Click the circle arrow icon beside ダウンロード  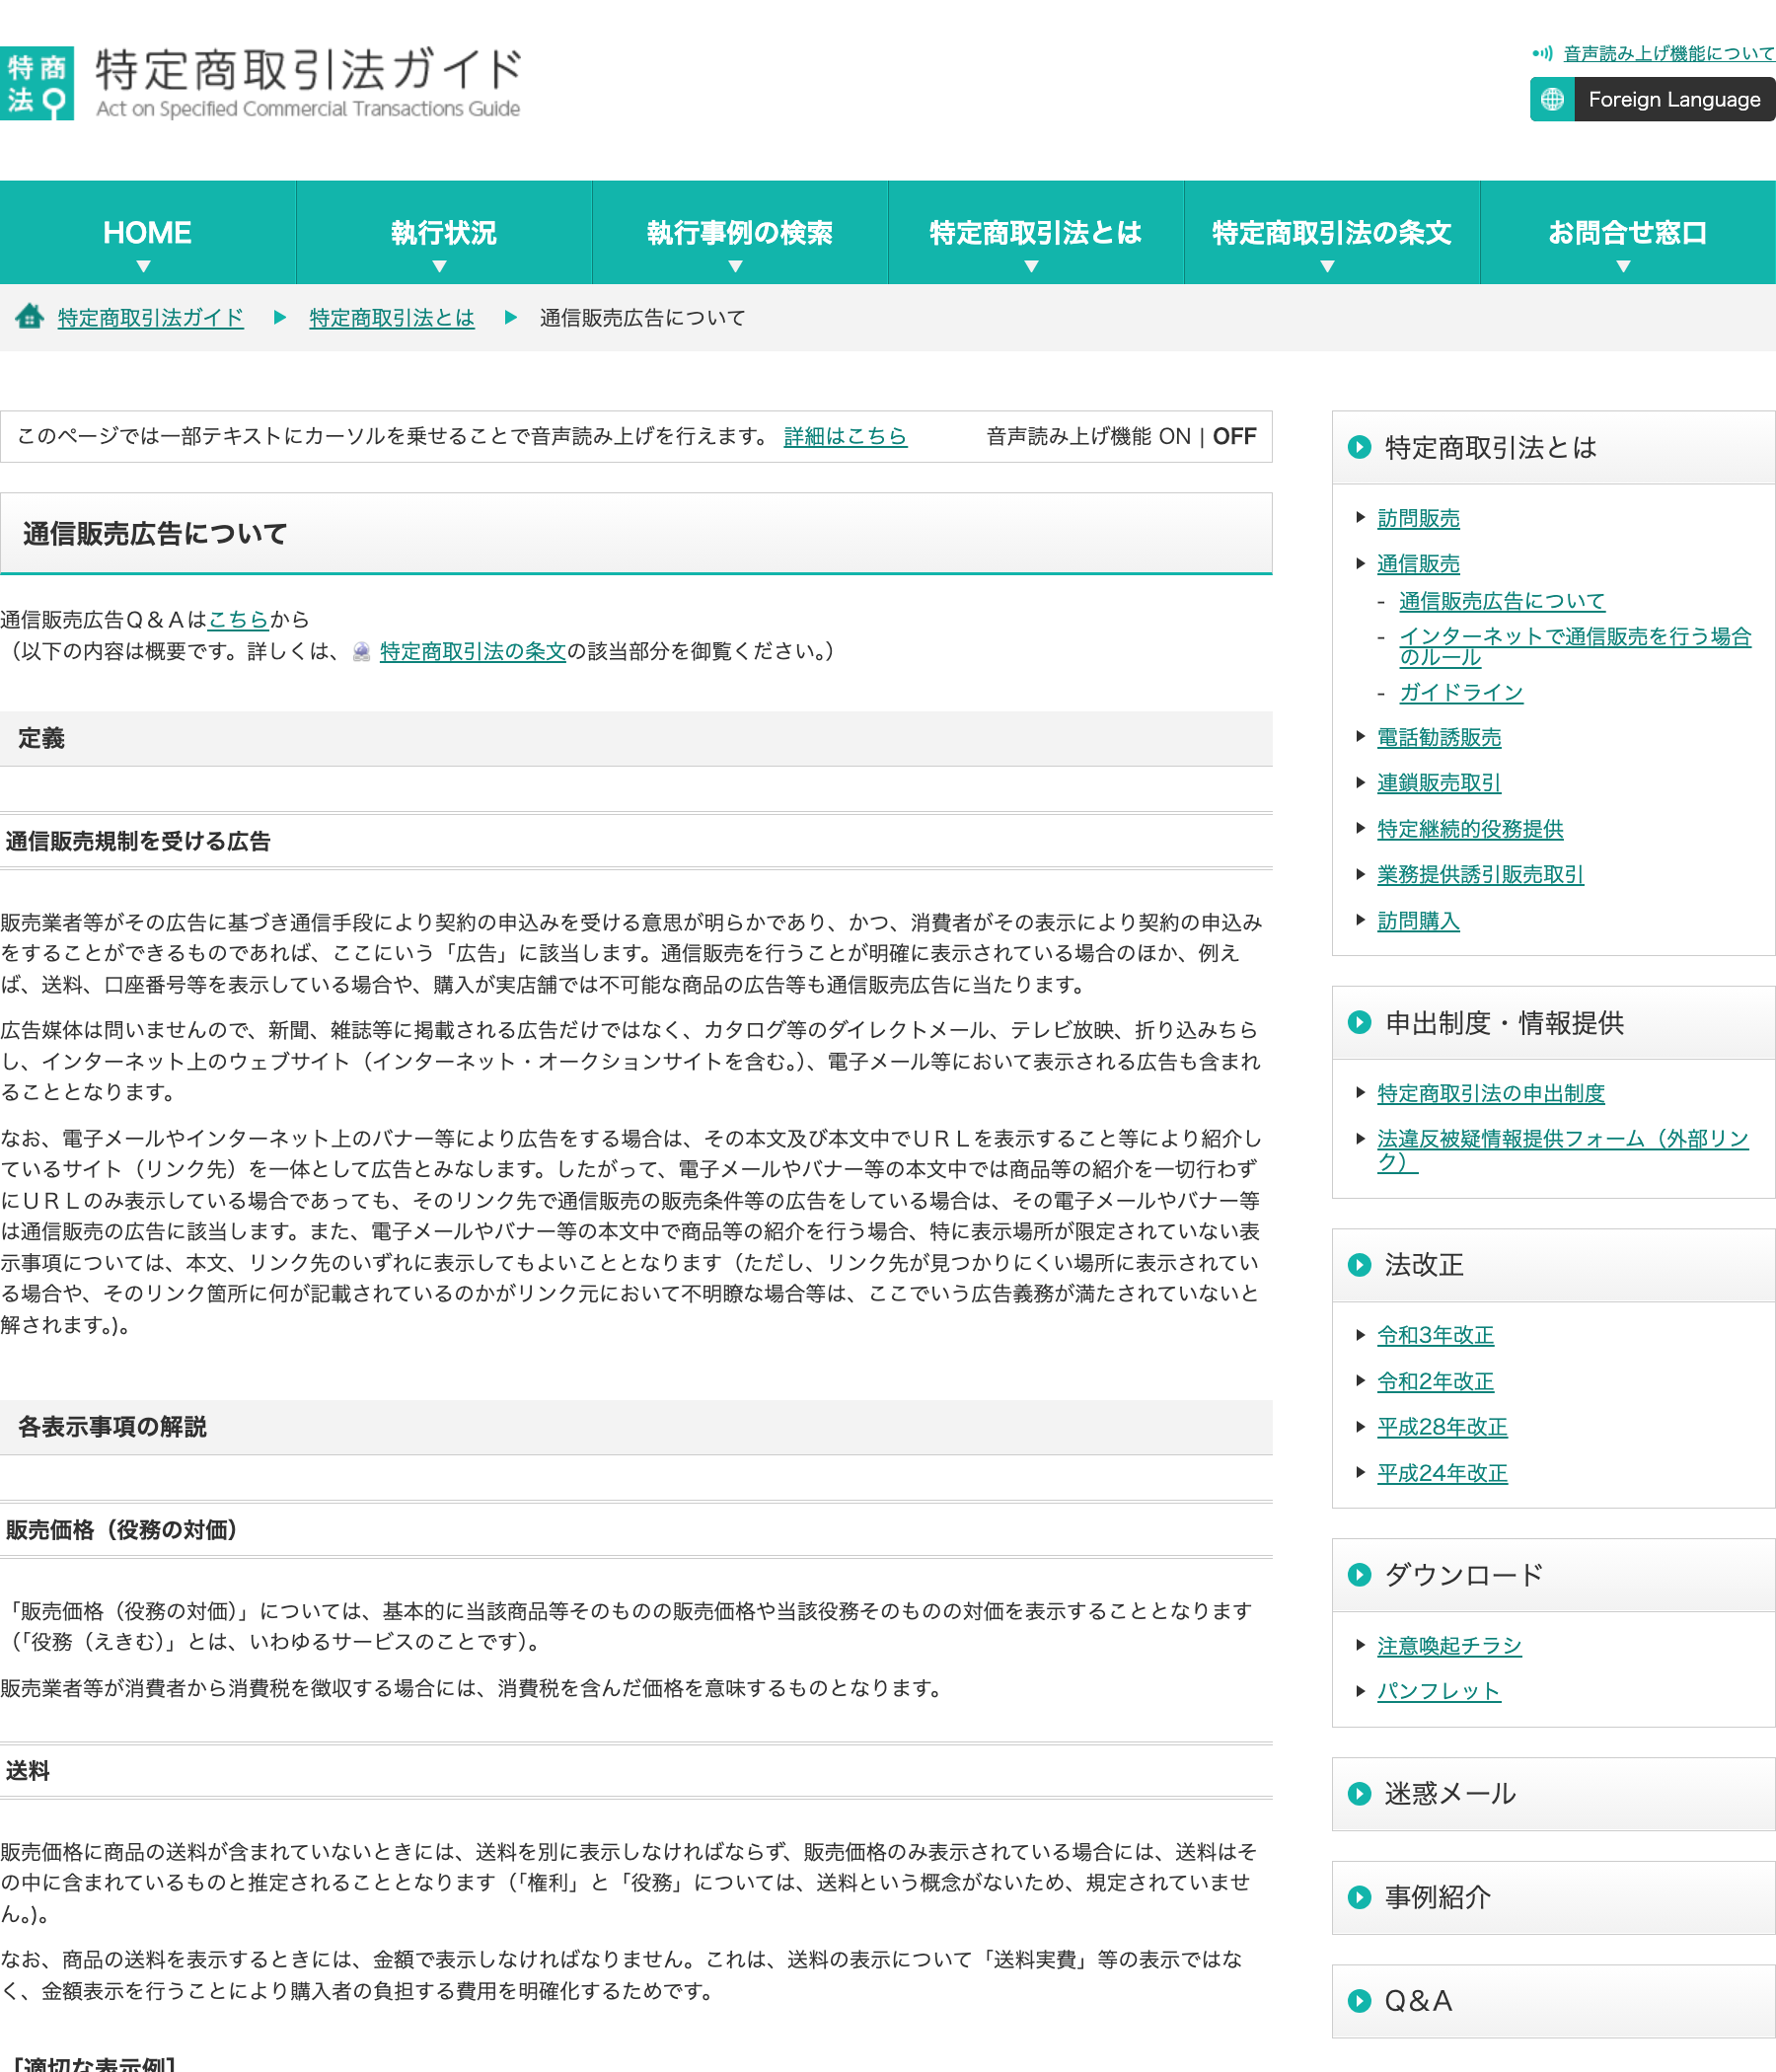[1359, 1575]
